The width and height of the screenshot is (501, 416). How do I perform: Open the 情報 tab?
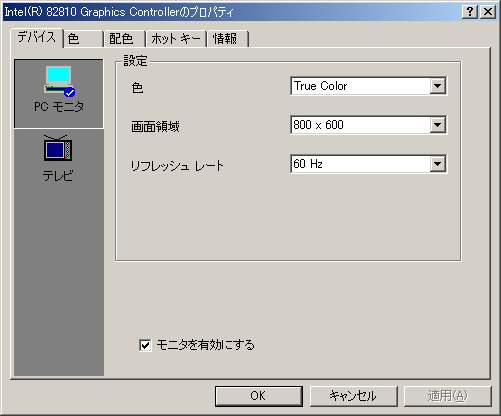(x=228, y=39)
